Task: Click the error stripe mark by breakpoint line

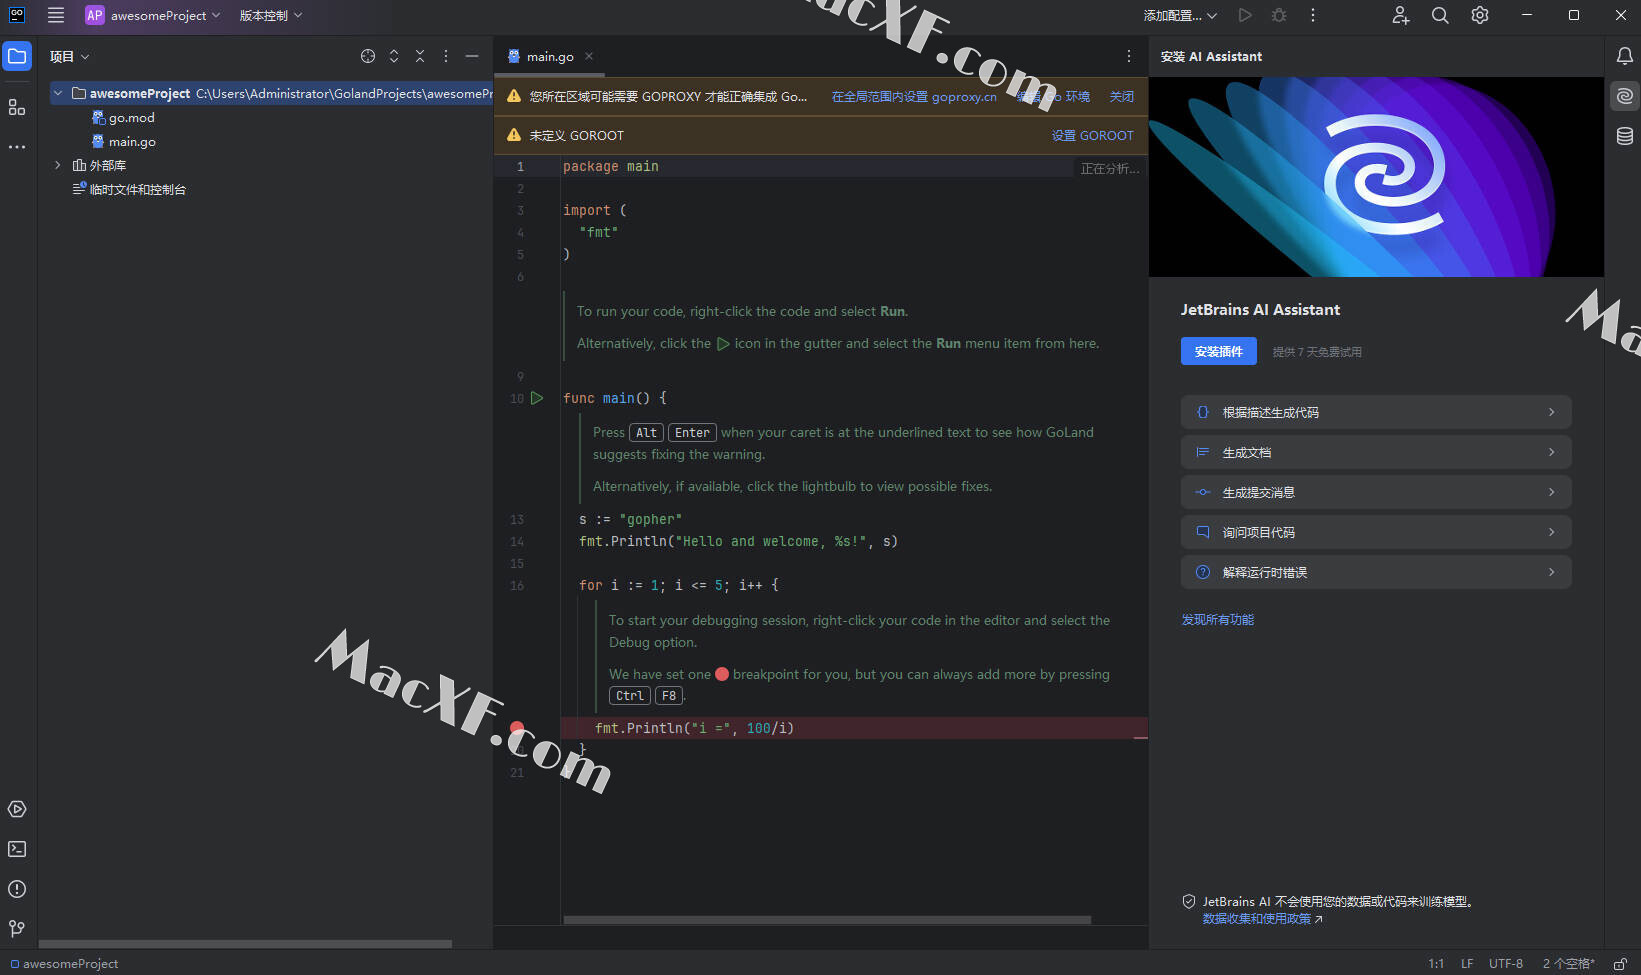Action: pyautogui.click(x=1141, y=738)
